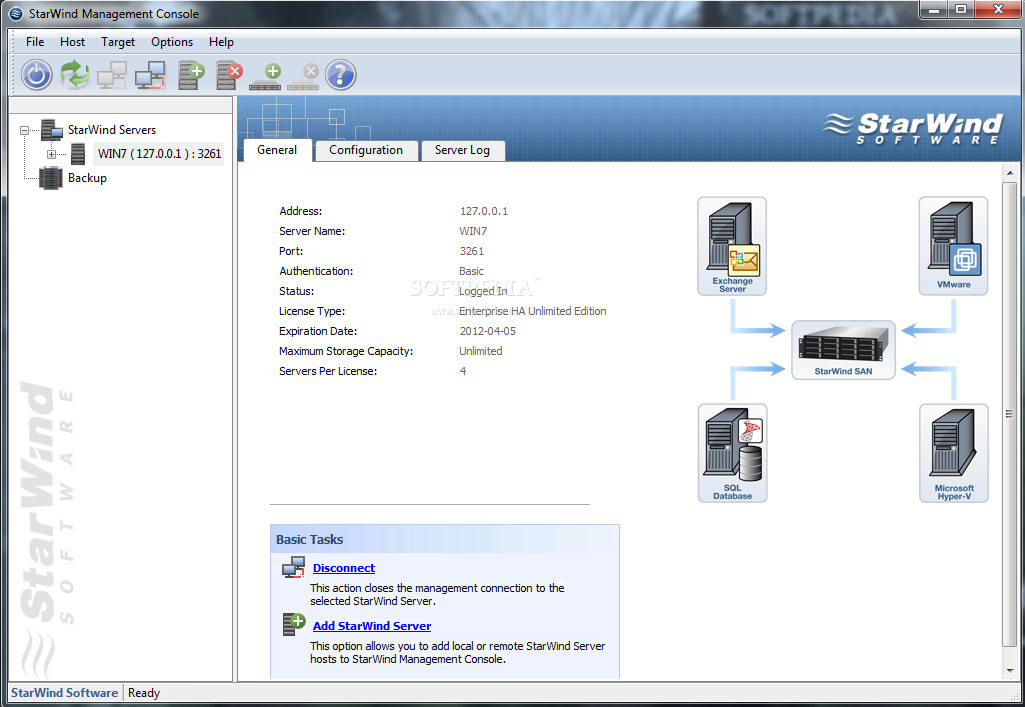Click the Add StarWind Server link
The height and width of the screenshot is (707, 1025).
point(372,625)
